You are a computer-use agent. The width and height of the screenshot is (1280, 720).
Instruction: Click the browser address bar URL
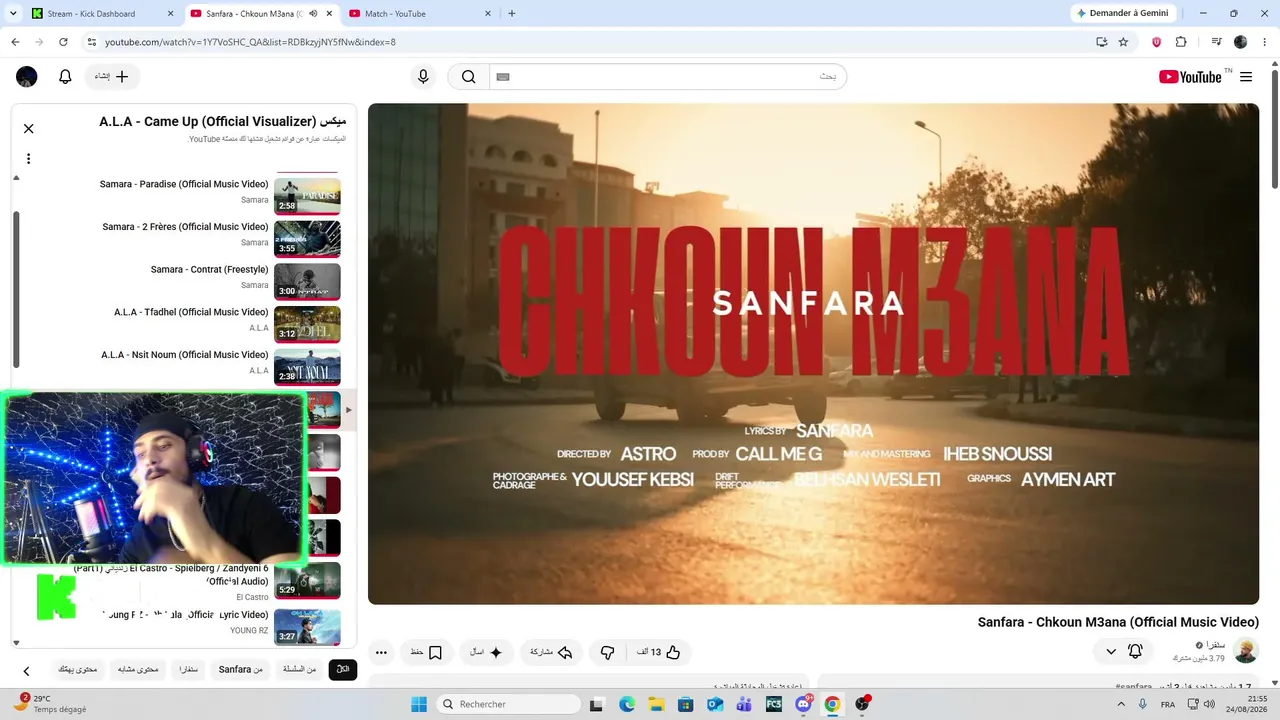click(x=250, y=42)
